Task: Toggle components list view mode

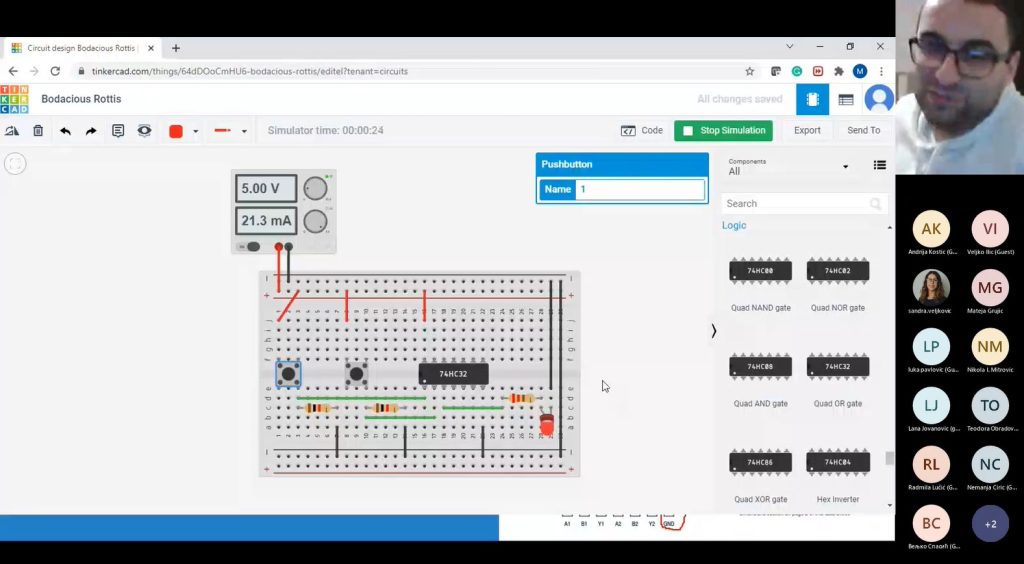Action: pyautogui.click(x=880, y=166)
